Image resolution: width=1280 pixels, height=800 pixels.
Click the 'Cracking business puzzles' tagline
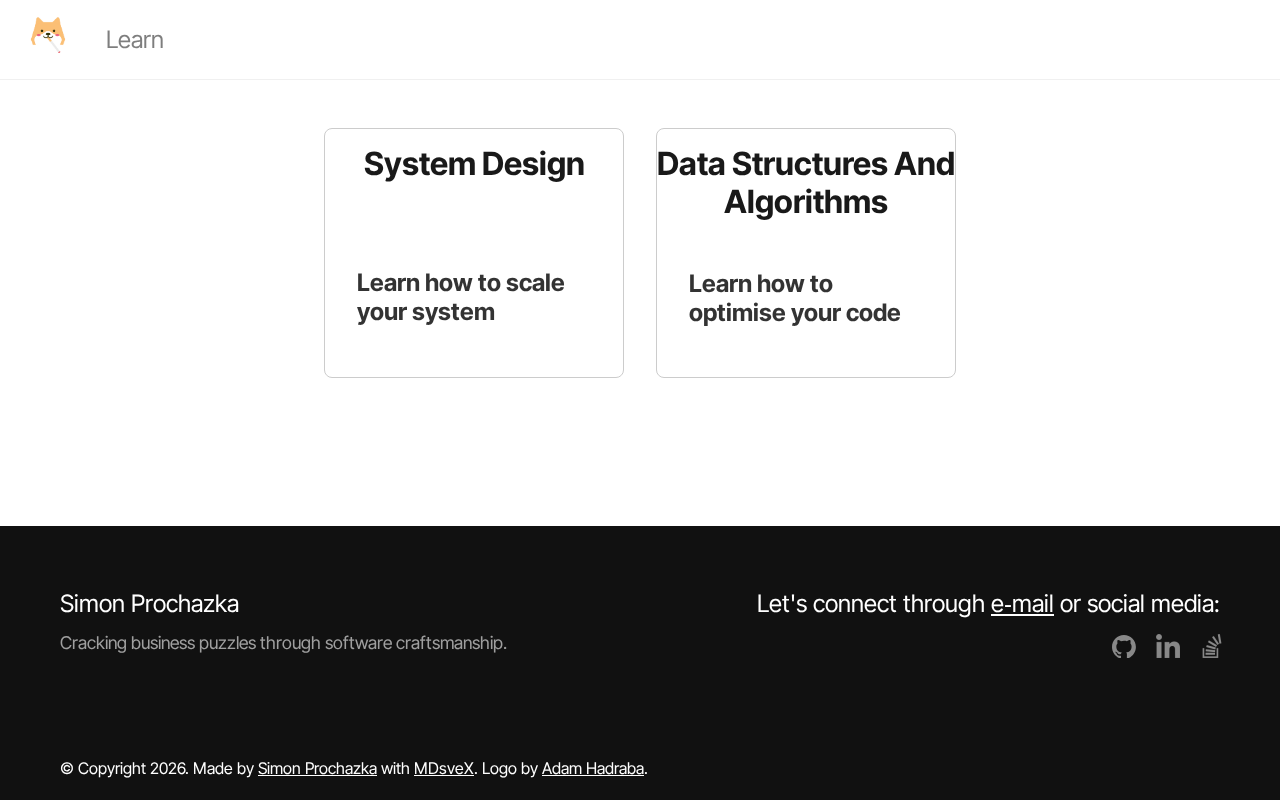(283, 643)
